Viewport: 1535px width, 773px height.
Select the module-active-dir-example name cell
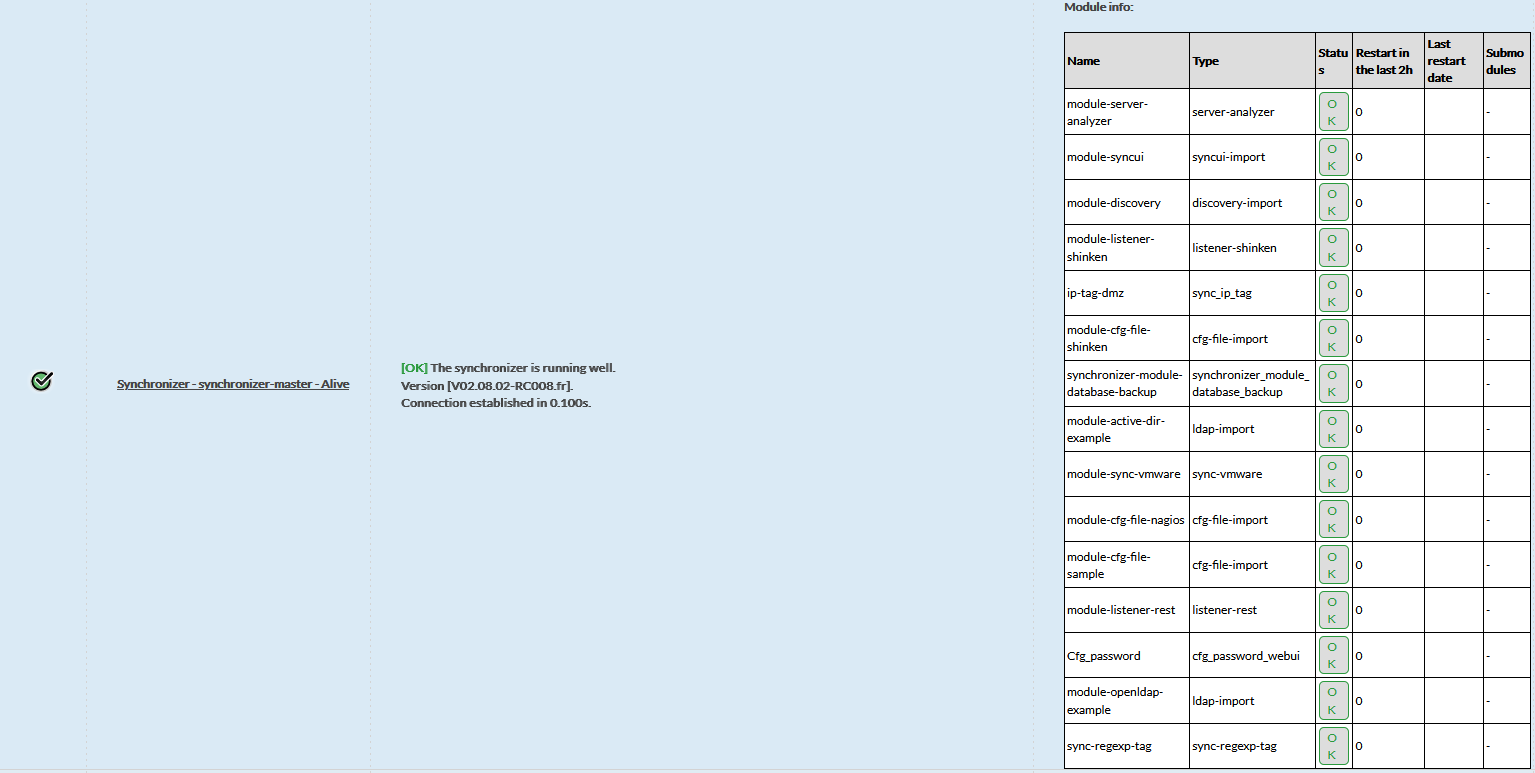pos(1102,429)
